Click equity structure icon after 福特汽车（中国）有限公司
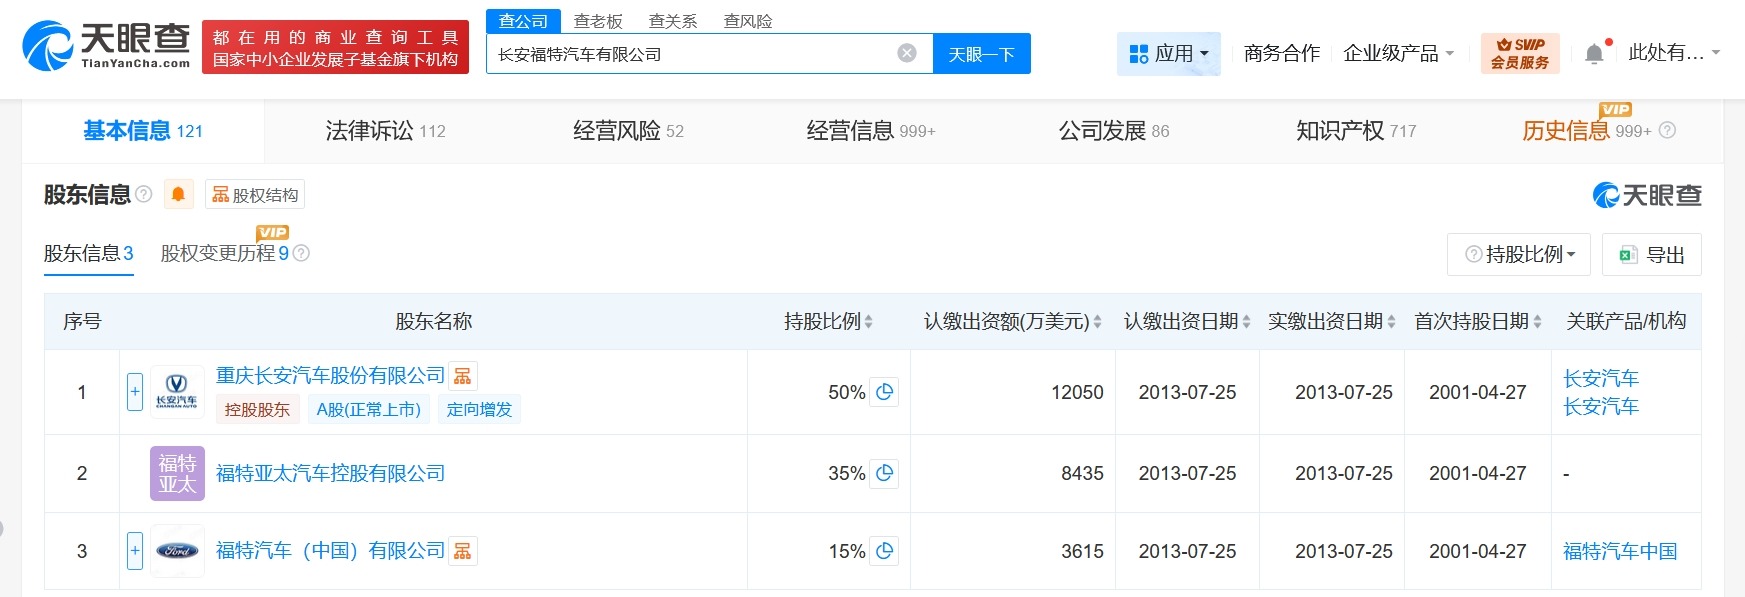 pyautogui.click(x=462, y=551)
